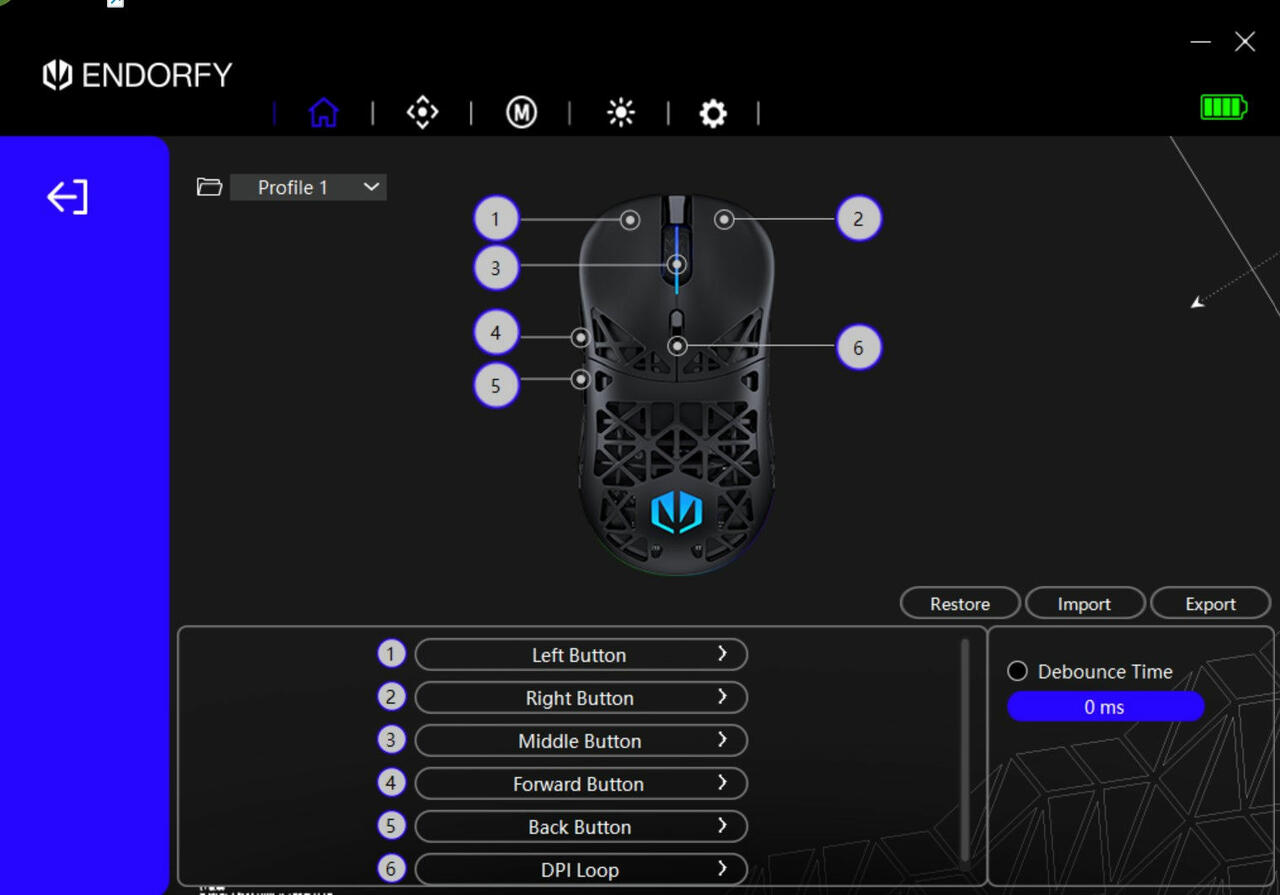Image resolution: width=1280 pixels, height=895 pixels.
Task: Select mouse button marker 6 on diagram
Action: tap(858, 348)
